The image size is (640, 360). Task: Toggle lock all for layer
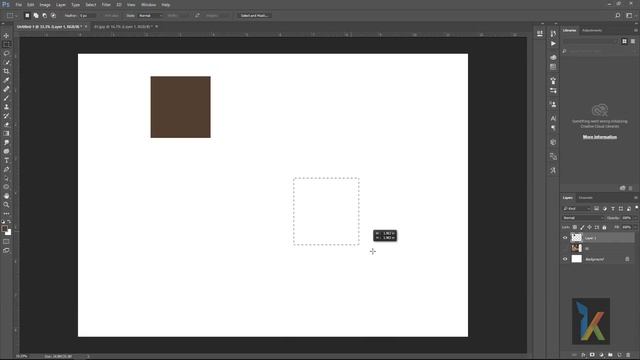click(604, 227)
